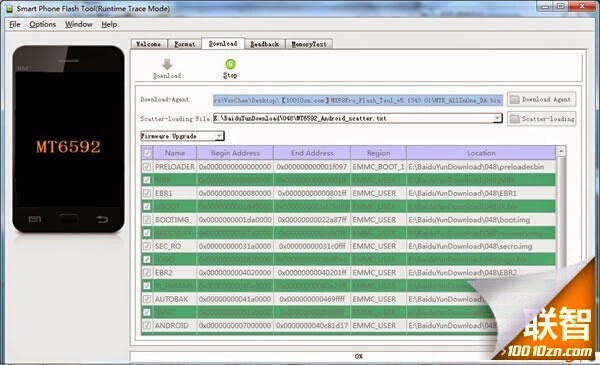This screenshot has height=365, width=600.
Task: Open the File menu
Action: point(15,24)
